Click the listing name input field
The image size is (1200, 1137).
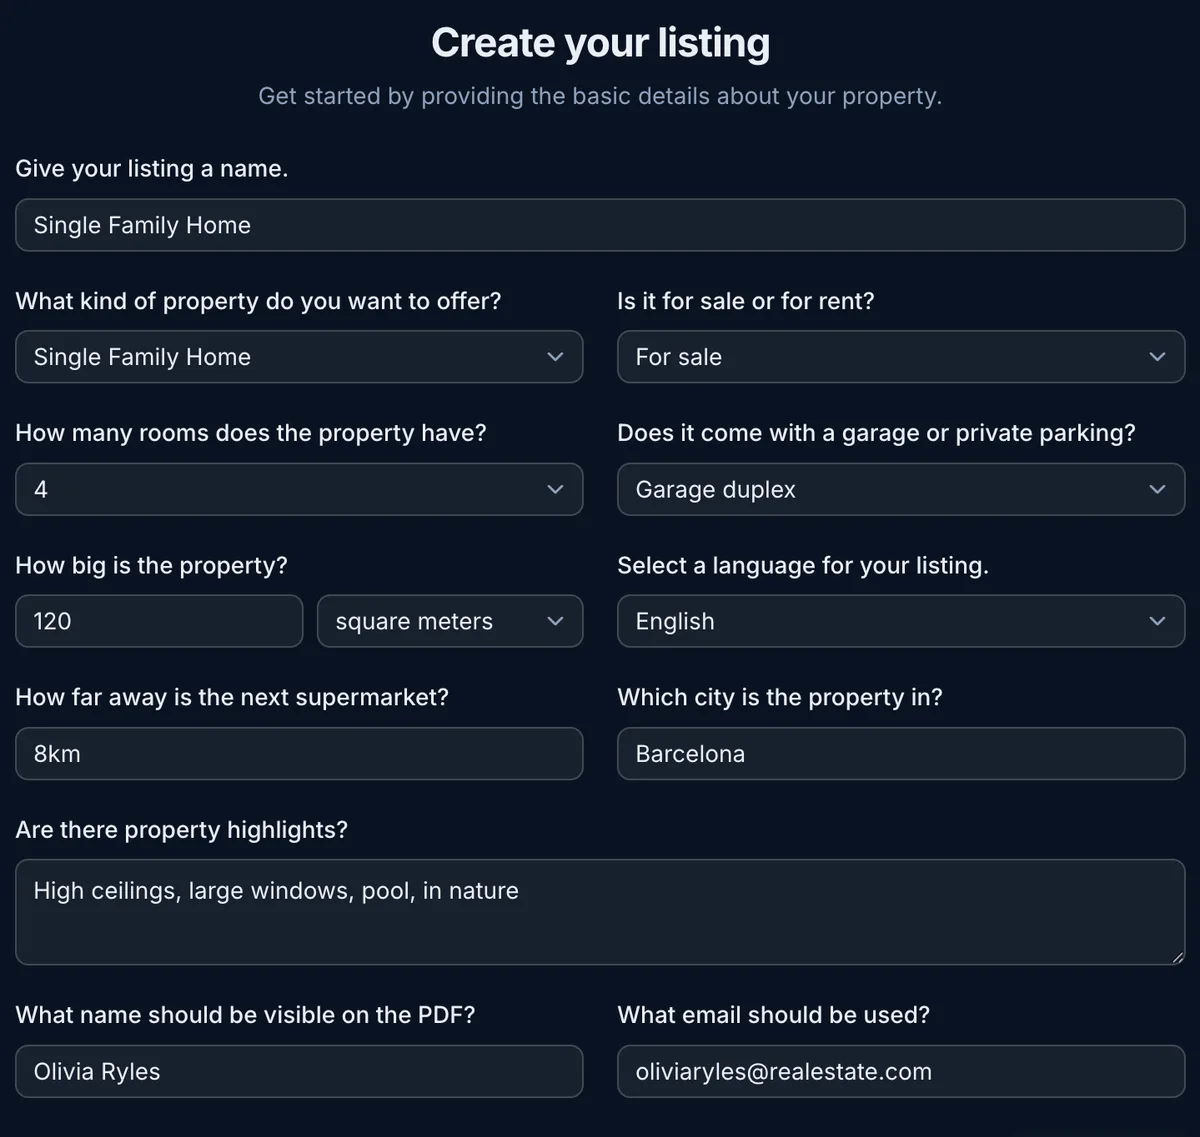pos(600,225)
